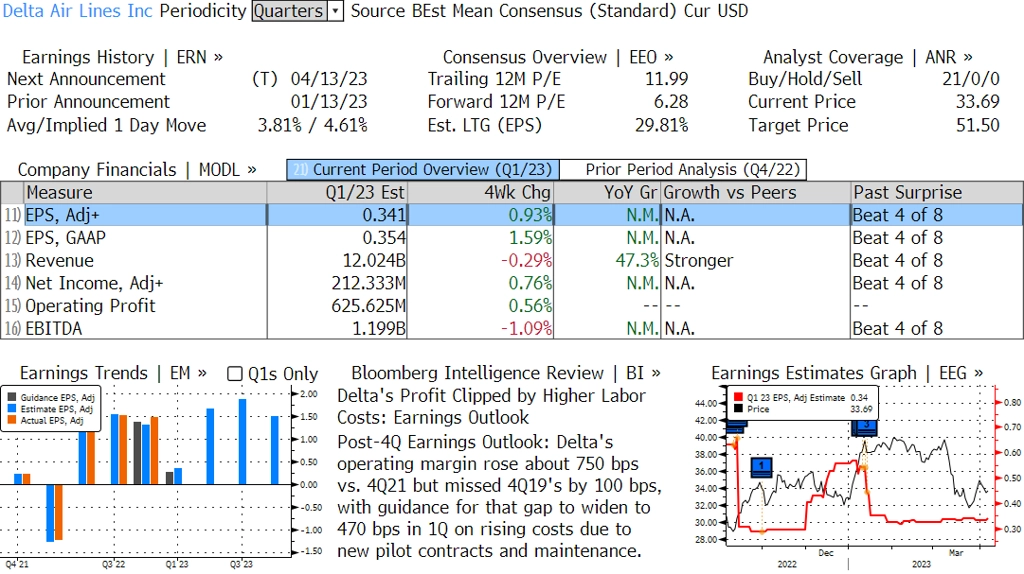Click the Revenue YoY growth 47.3%
Screen dimensions: 1024x574
637,261
